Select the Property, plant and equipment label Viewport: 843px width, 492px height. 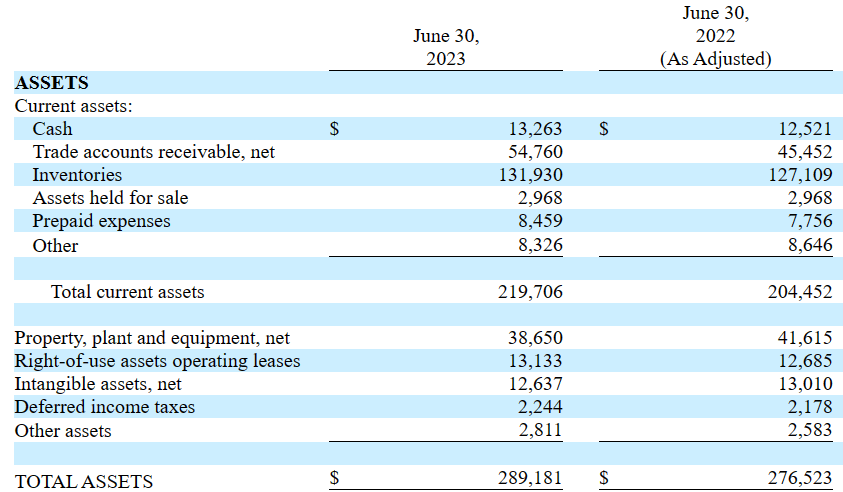(x=152, y=338)
